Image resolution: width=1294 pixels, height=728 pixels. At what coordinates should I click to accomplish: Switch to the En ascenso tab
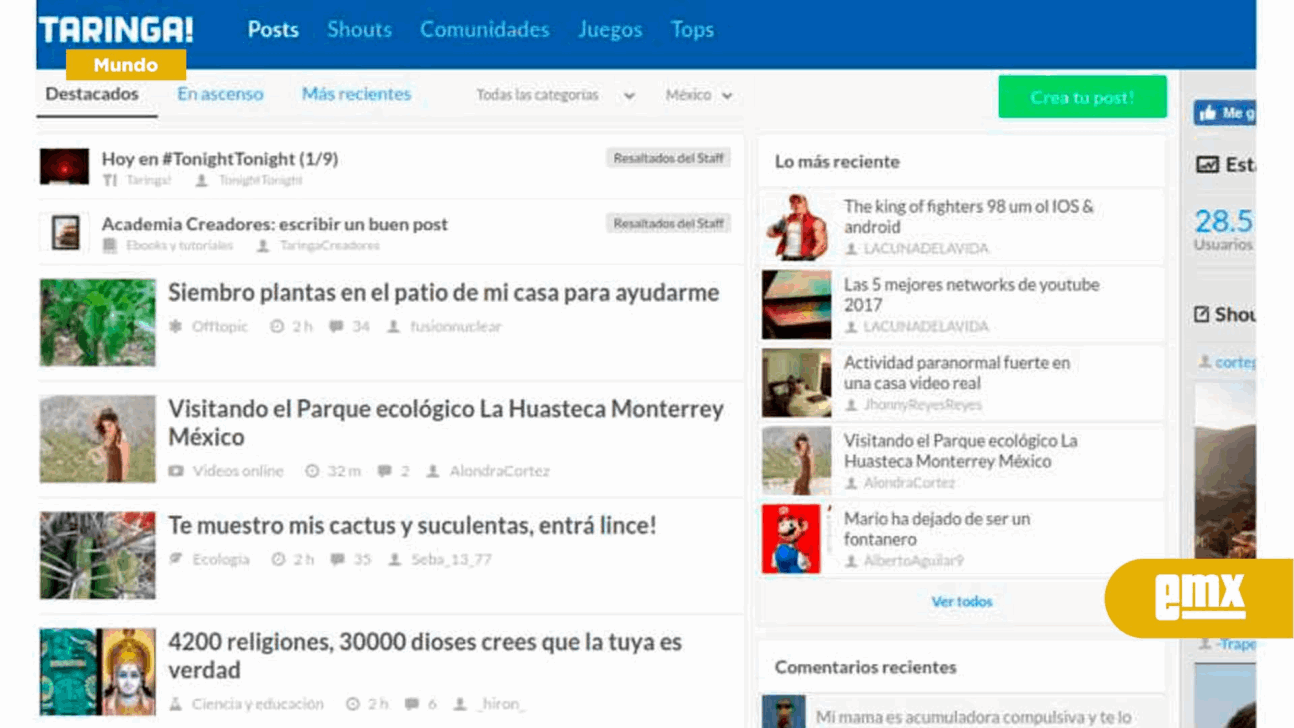pyautogui.click(x=220, y=94)
